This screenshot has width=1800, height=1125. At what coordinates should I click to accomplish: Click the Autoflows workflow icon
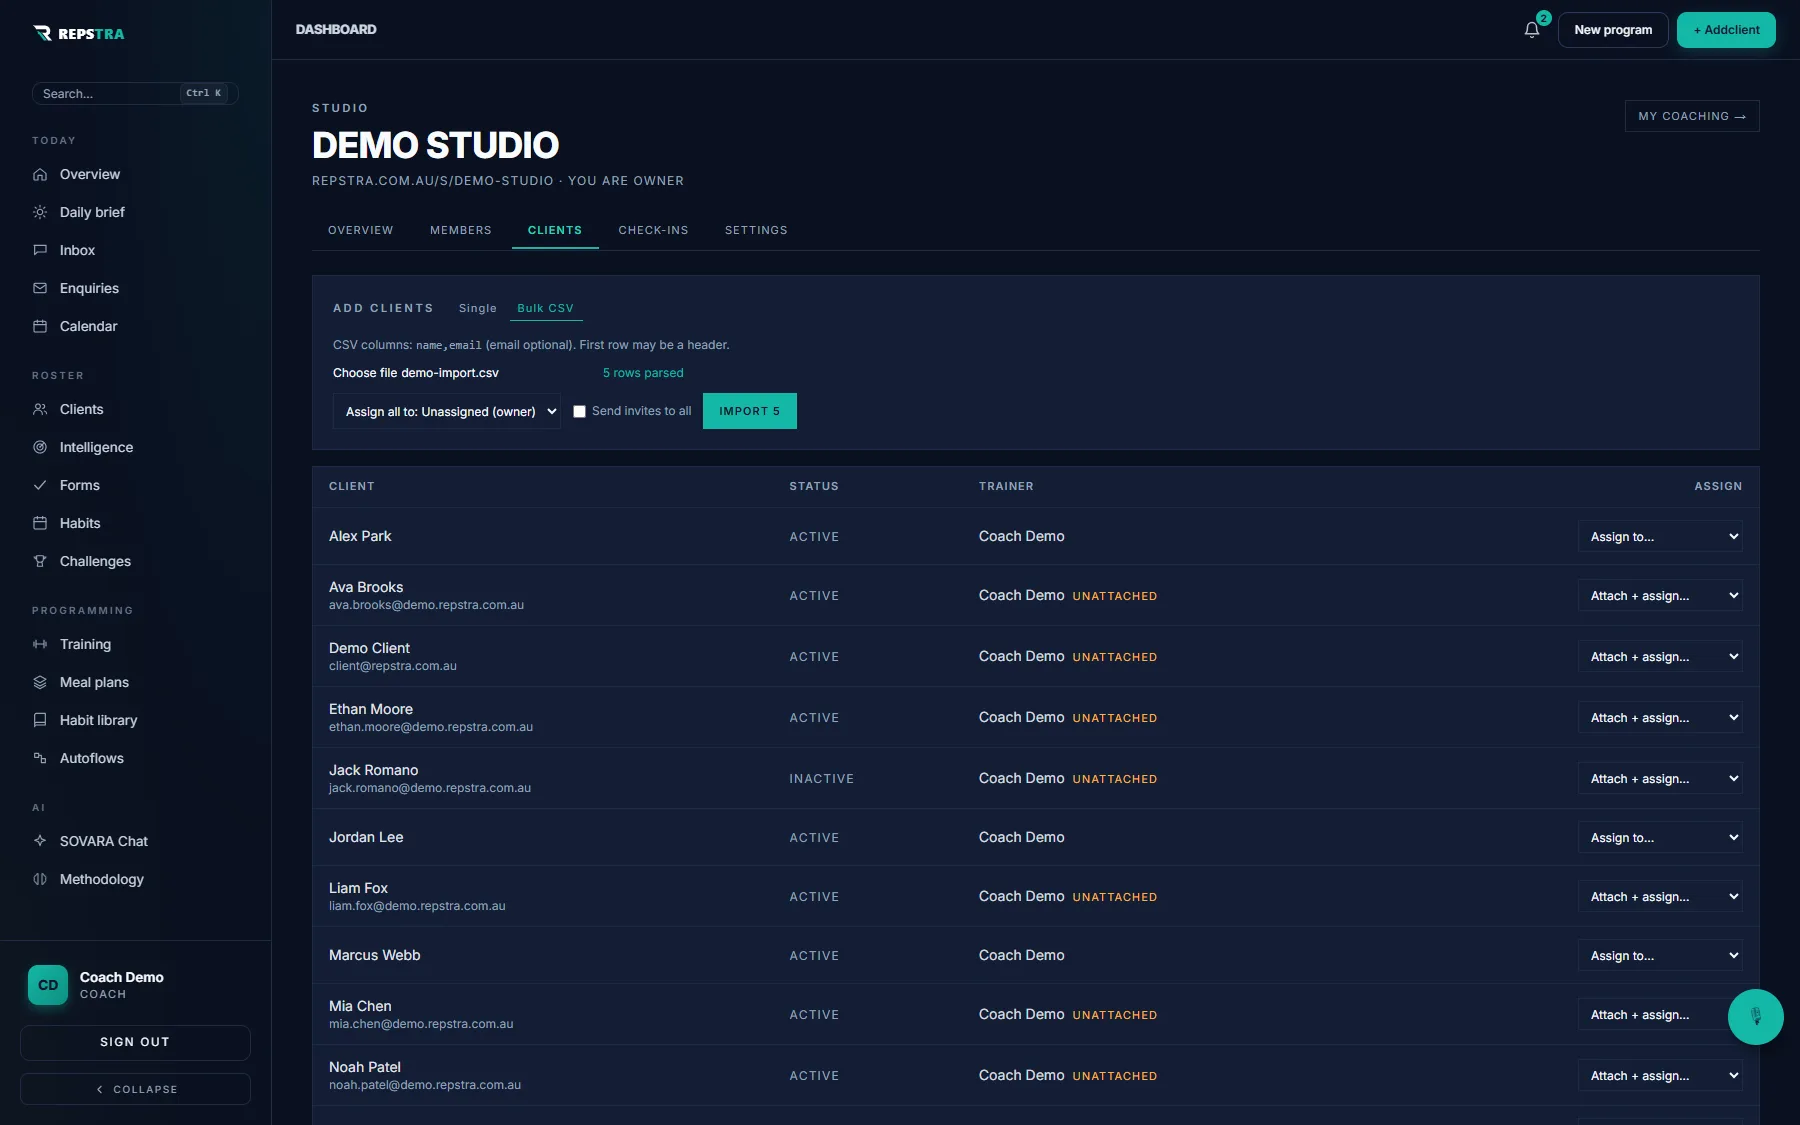(40, 758)
